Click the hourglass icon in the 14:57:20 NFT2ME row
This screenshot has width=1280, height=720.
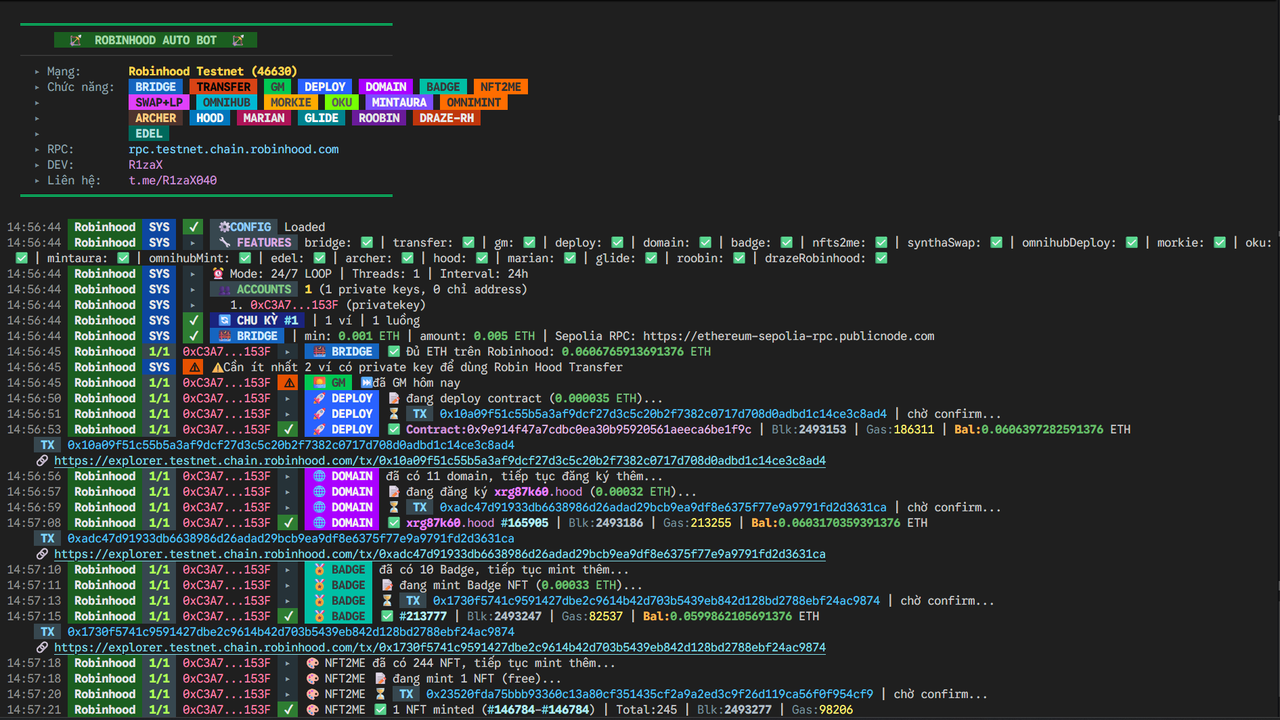(380, 694)
